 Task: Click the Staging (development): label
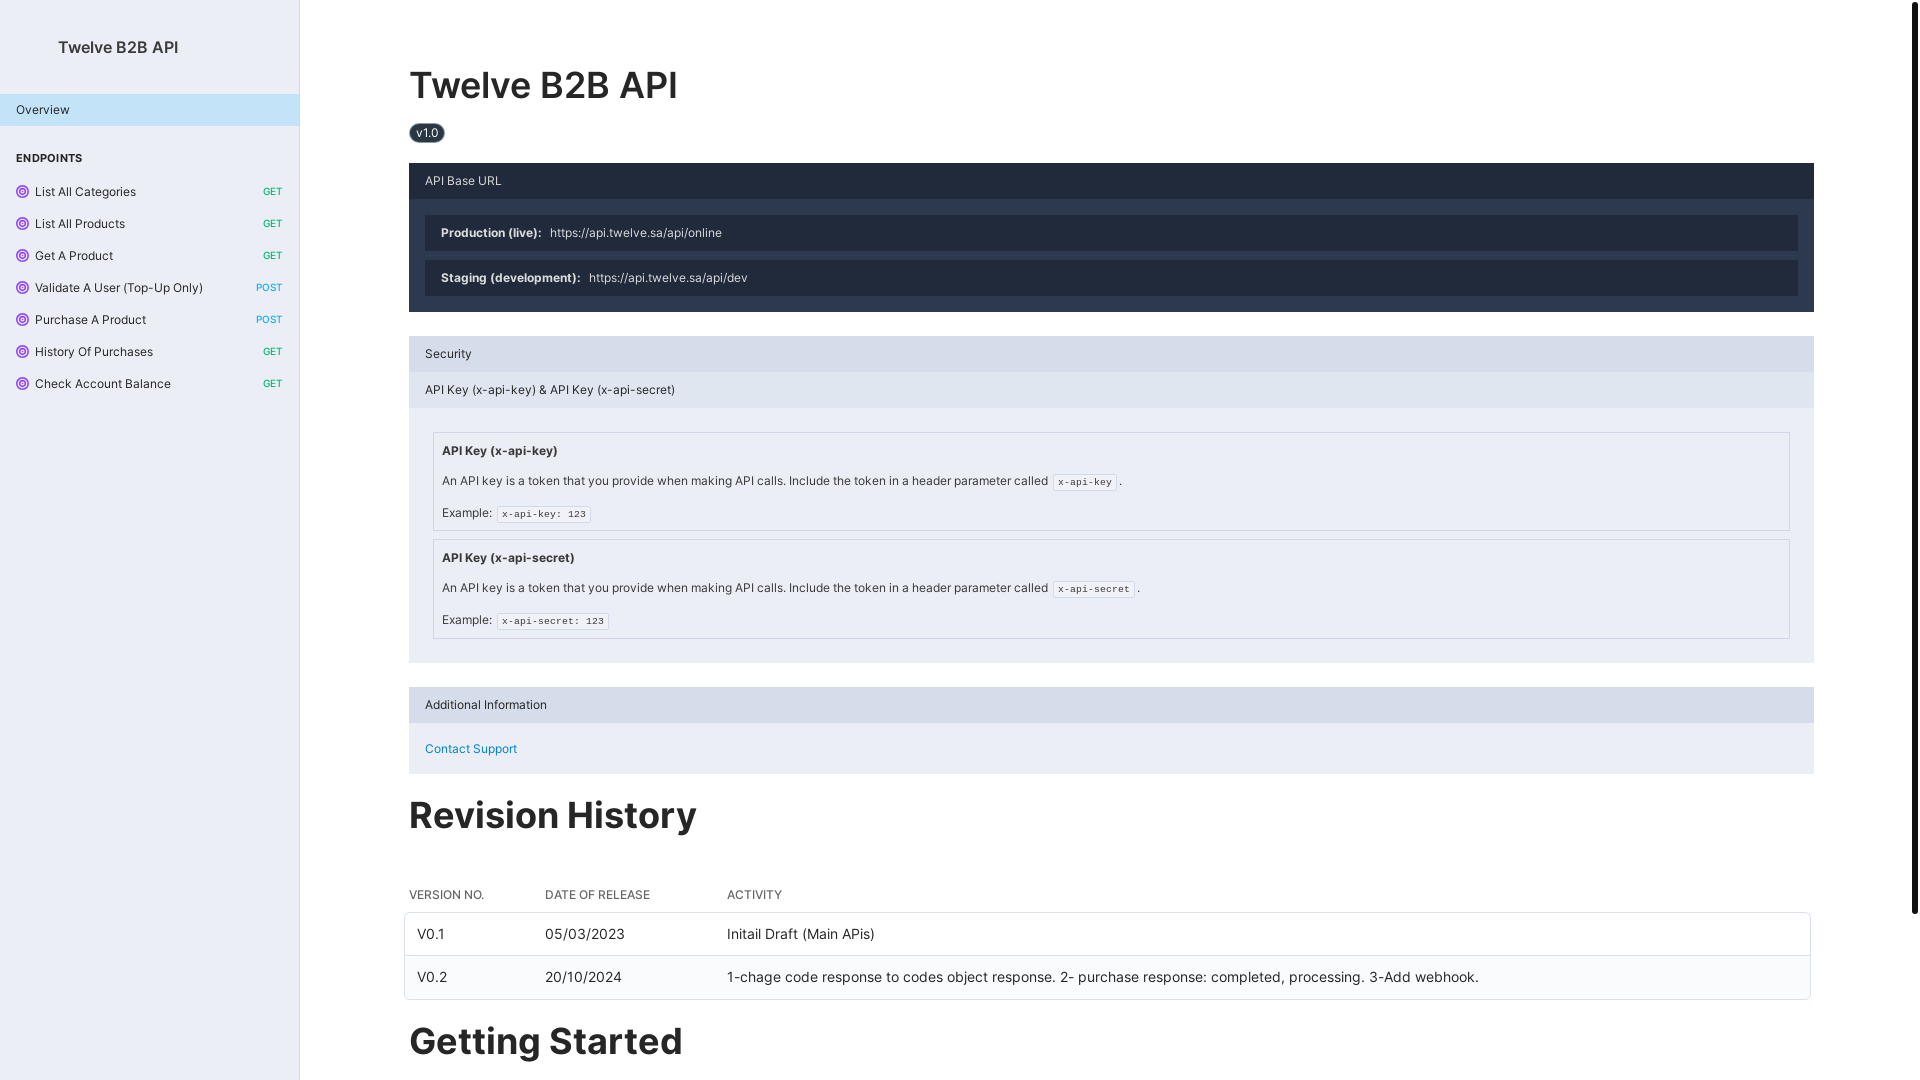tap(511, 278)
